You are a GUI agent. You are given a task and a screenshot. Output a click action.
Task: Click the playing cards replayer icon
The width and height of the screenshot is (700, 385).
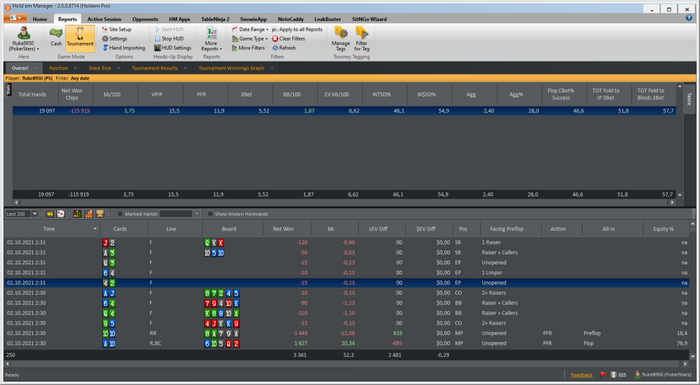pyautogui.click(x=61, y=214)
